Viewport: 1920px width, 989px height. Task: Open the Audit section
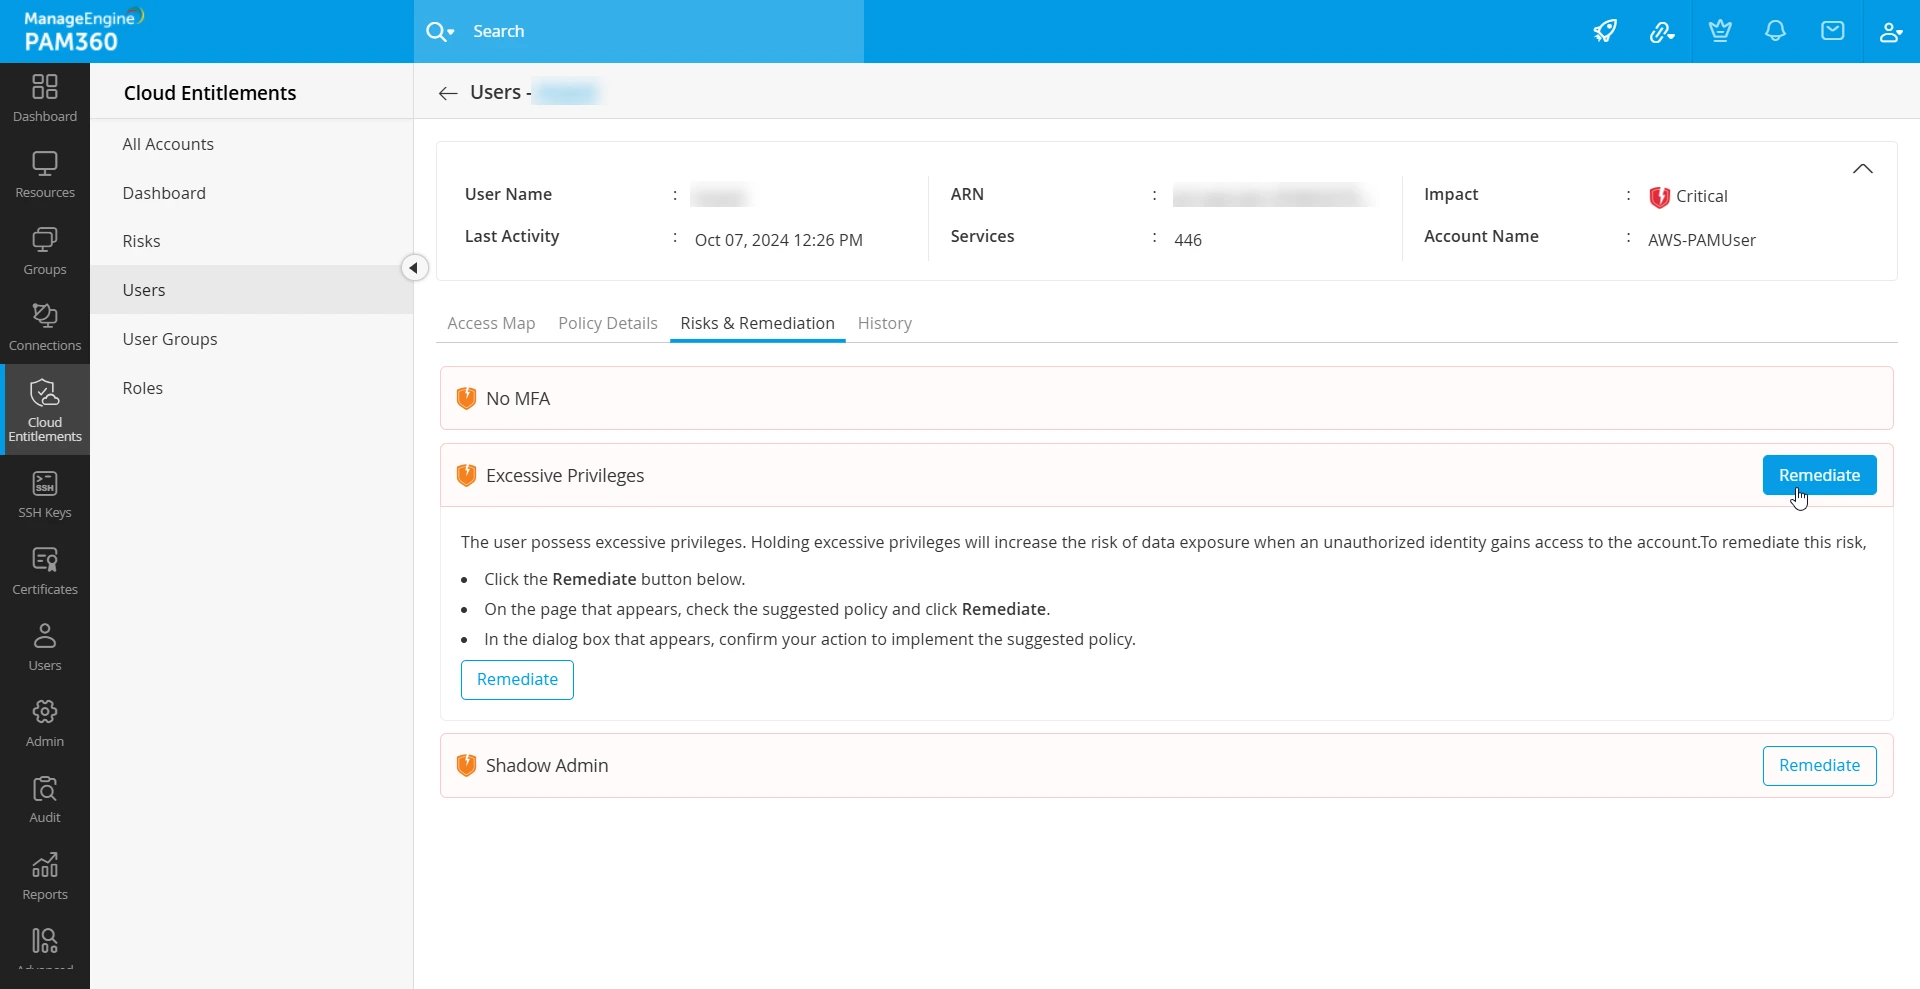point(45,799)
